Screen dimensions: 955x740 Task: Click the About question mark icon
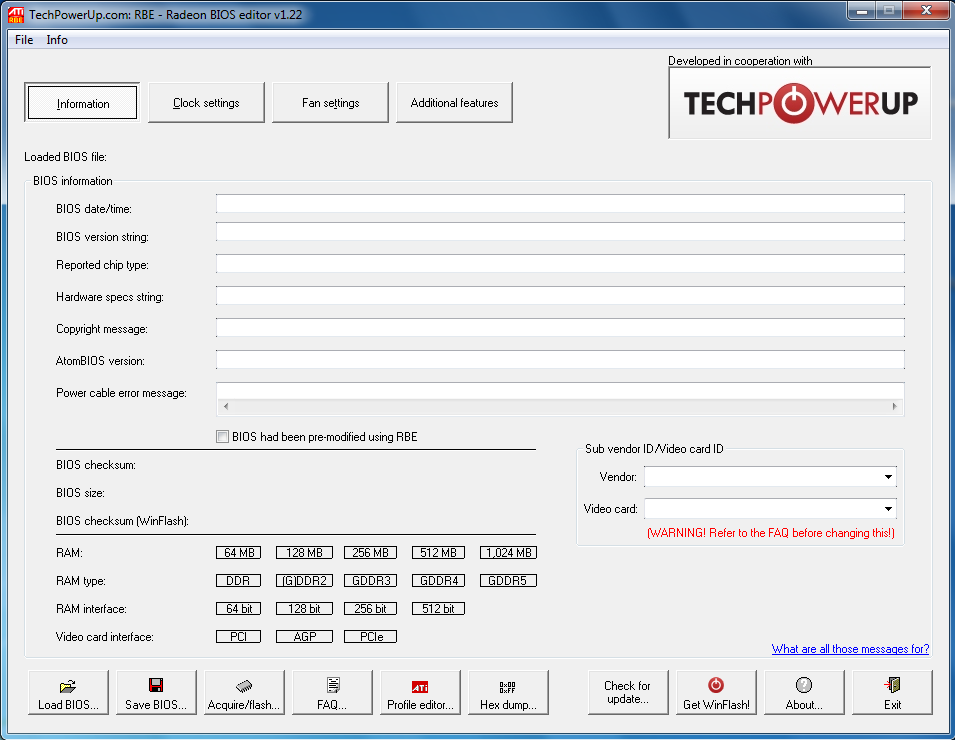point(804,685)
